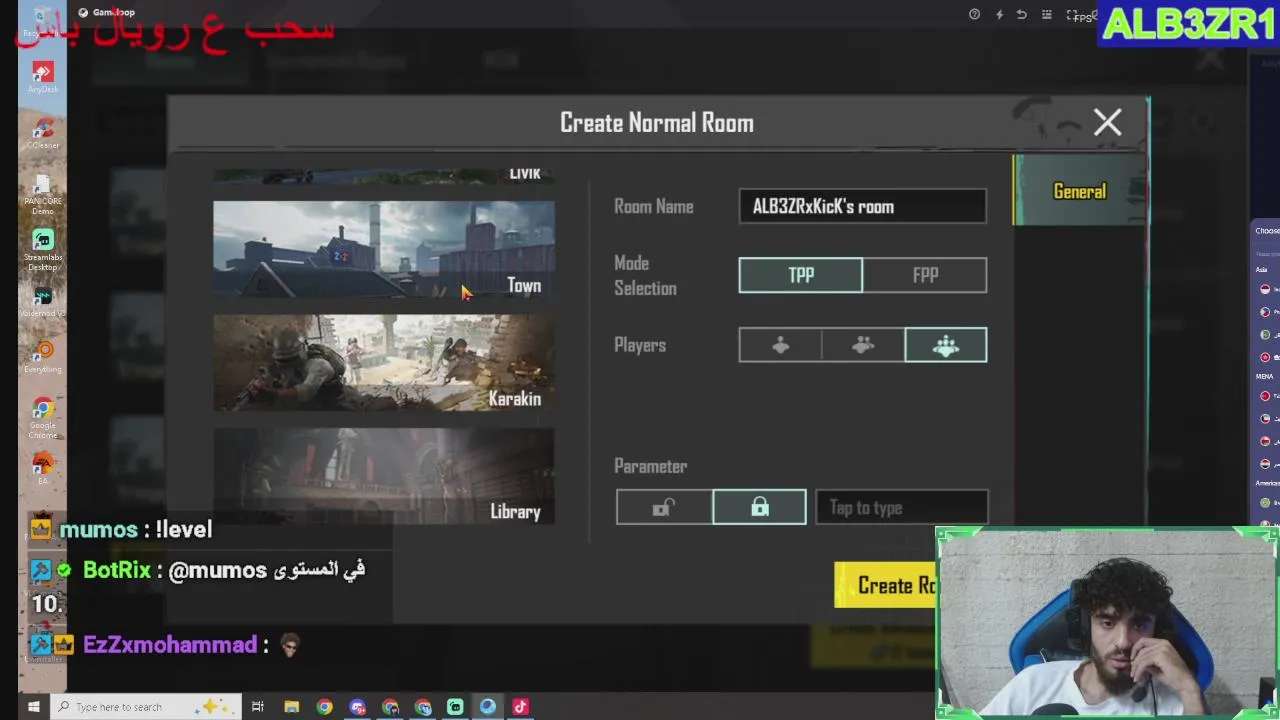Open the Windows Start menu
Screen dimensions: 1280x720
33,707
